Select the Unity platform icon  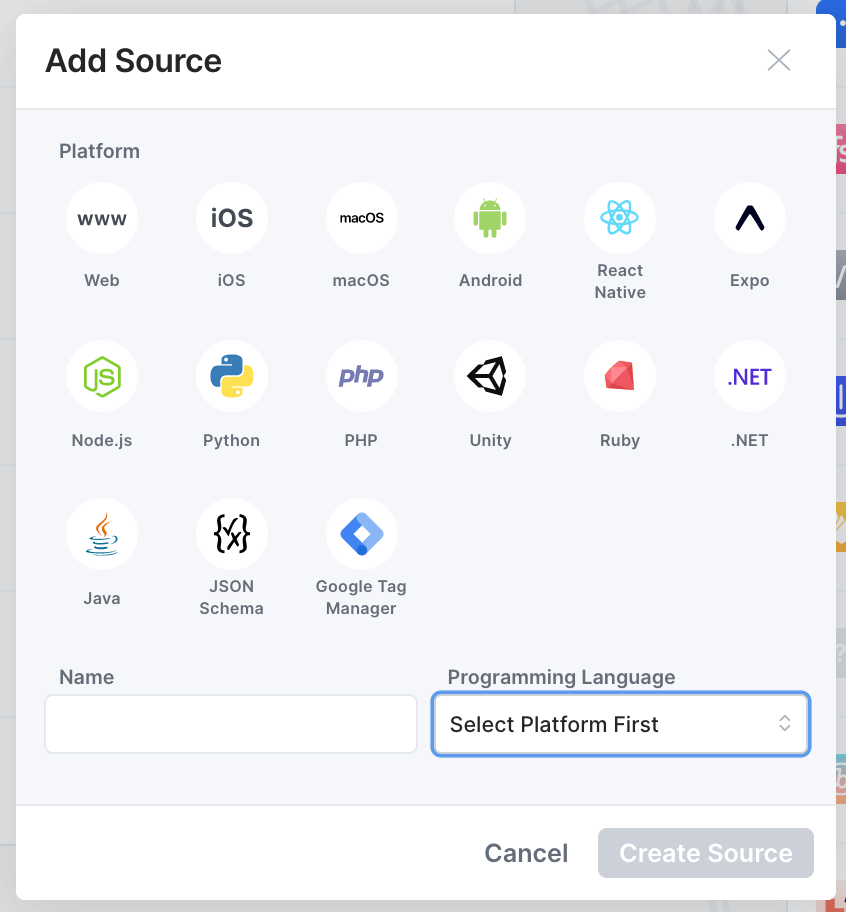[x=490, y=376]
